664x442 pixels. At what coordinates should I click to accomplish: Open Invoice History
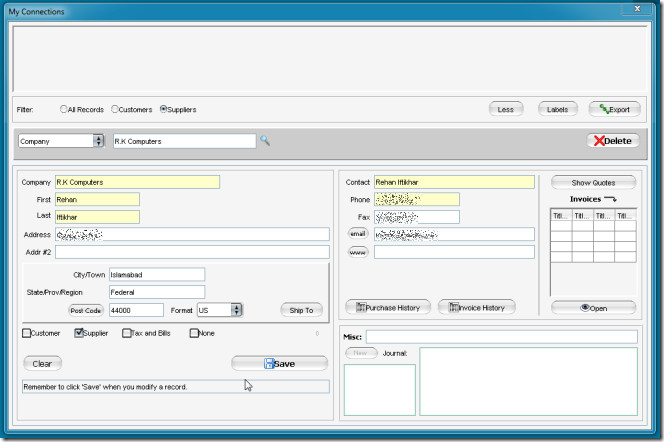[x=477, y=308]
